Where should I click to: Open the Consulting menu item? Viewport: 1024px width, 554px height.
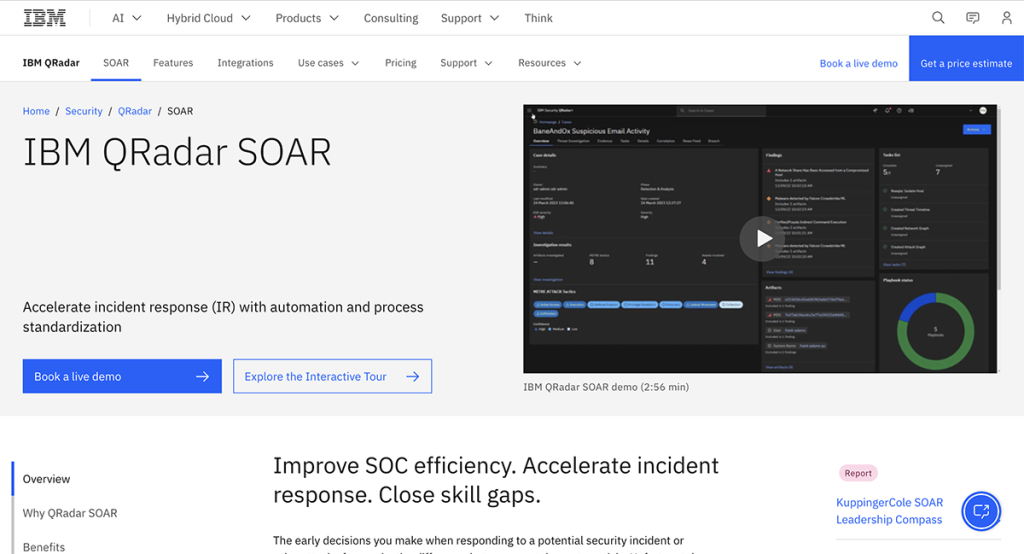(x=391, y=18)
